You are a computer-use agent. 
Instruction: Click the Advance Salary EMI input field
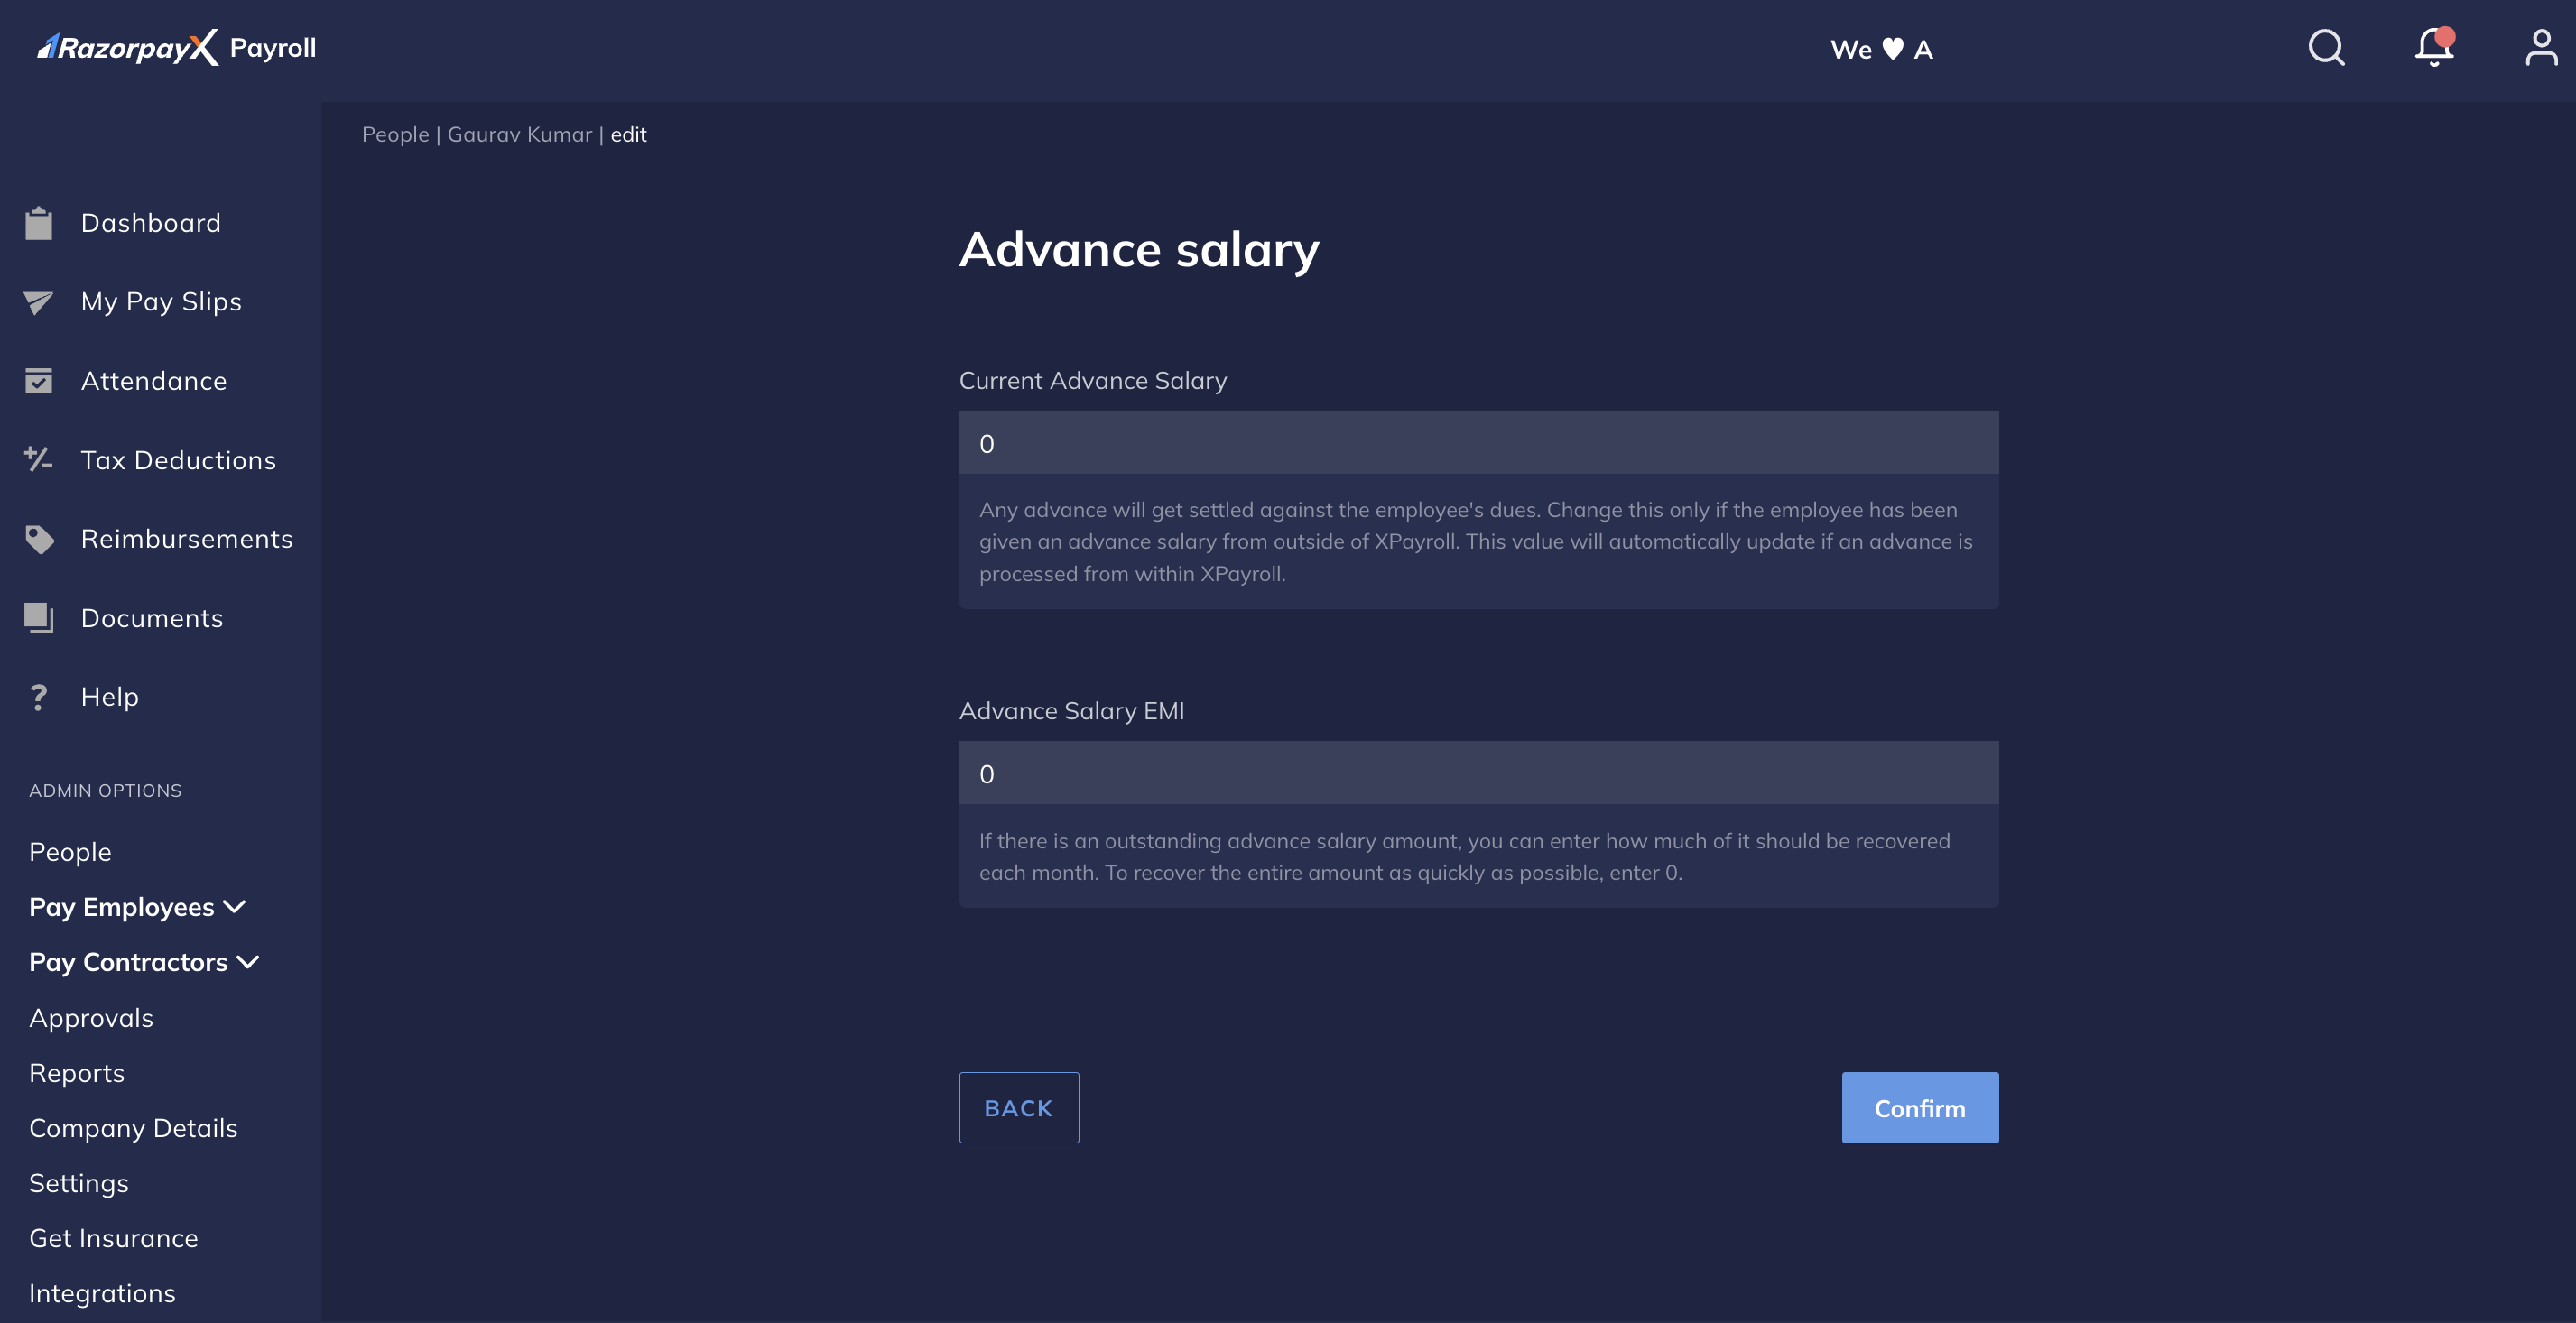pos(1478,772)
